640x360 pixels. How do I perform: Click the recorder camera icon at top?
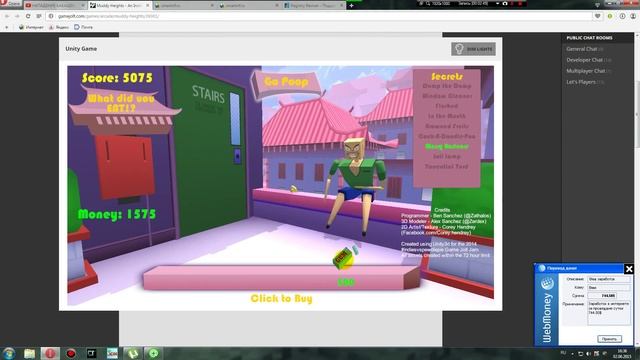(505, 3)
